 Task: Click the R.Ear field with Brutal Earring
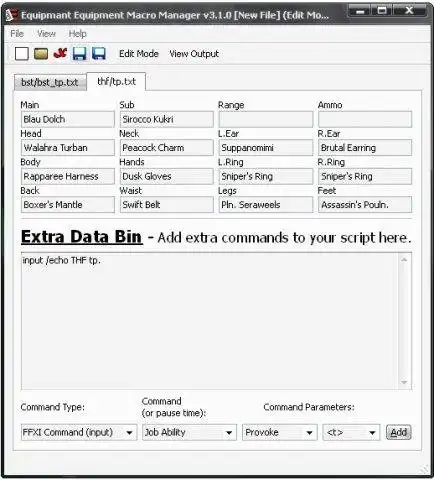(x=365, y=148)
